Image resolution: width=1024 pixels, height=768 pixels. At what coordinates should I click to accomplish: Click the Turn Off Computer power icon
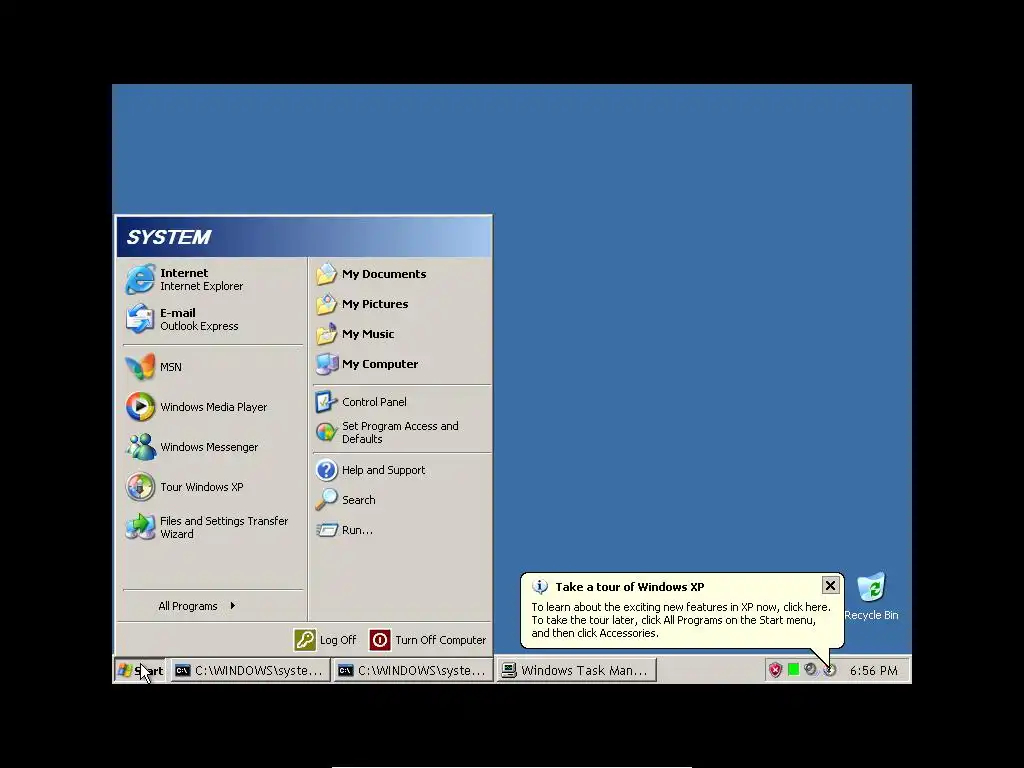[380, 640]
